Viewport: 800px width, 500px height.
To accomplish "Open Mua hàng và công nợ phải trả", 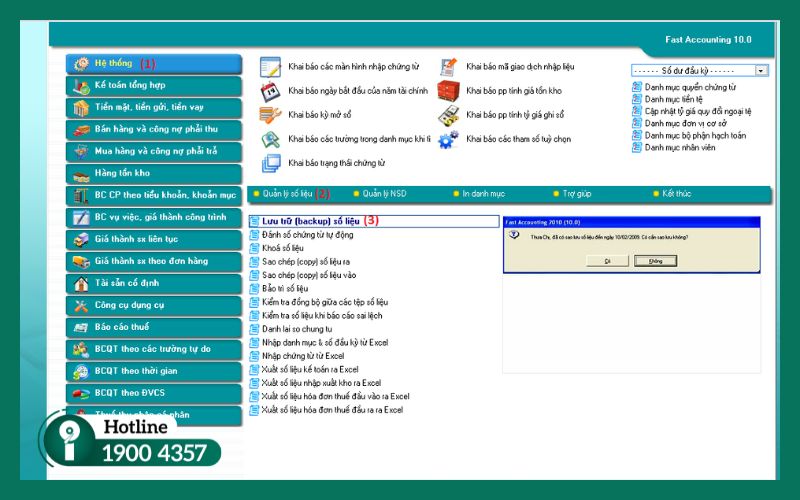I will tap(154, 152).
